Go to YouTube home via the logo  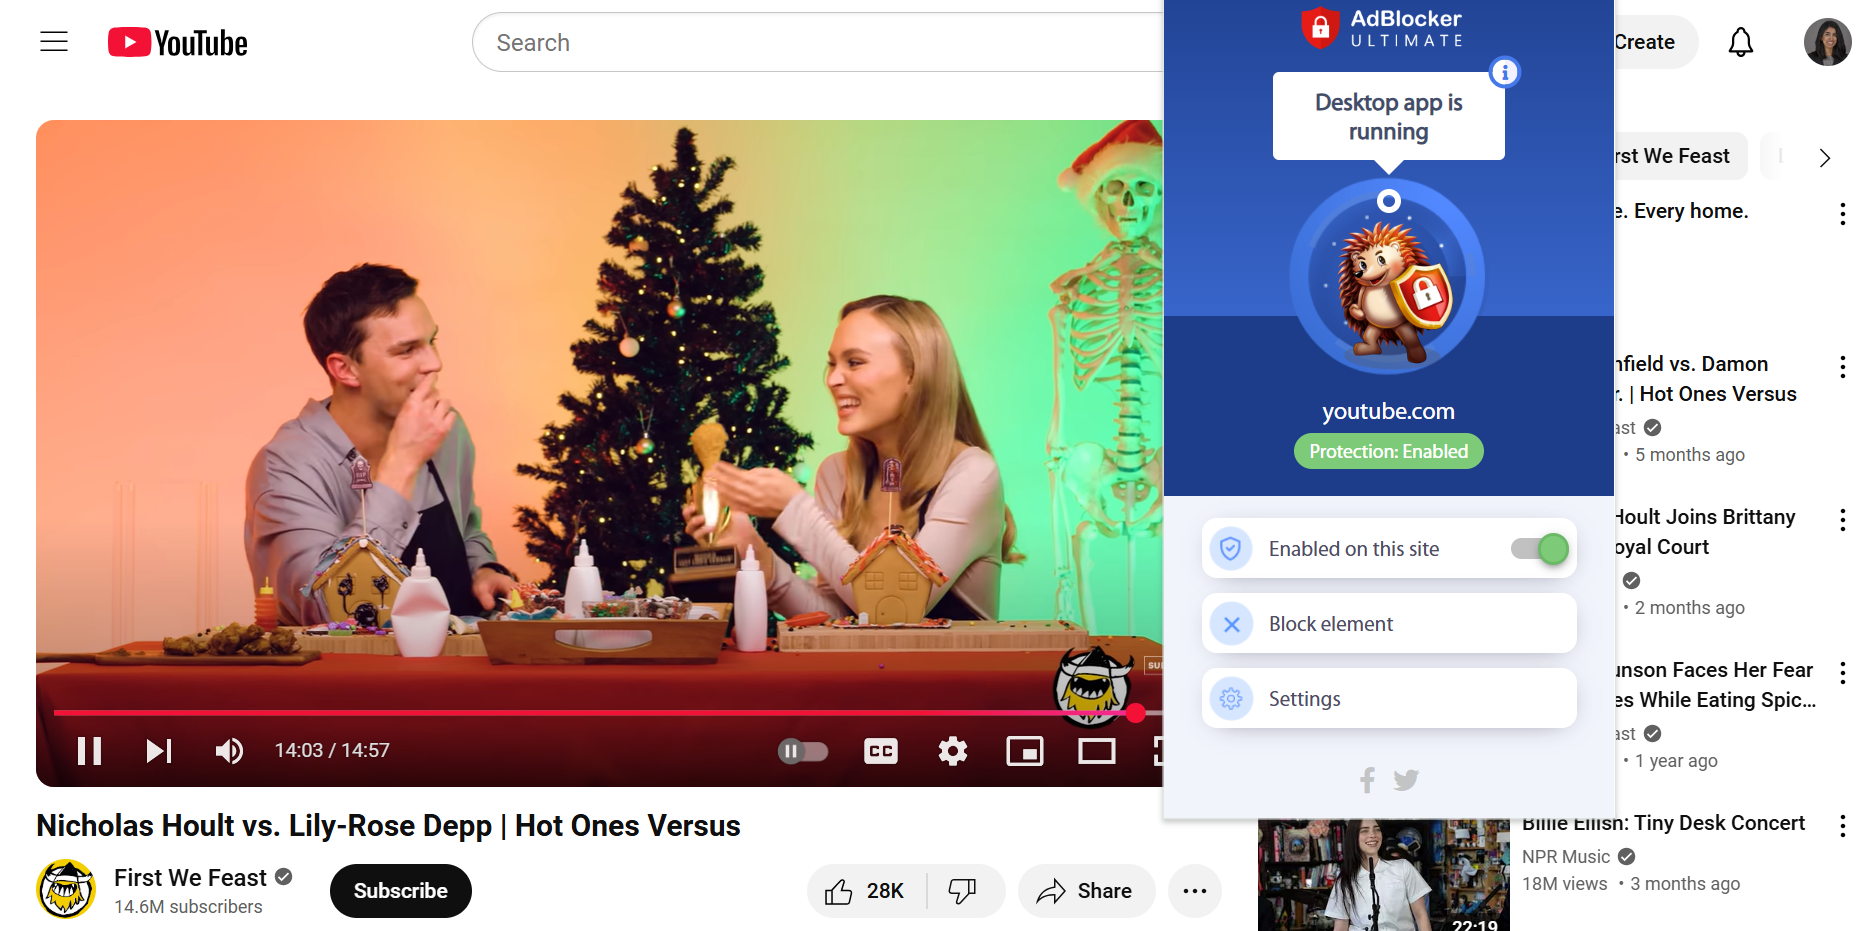coord(178,43)
